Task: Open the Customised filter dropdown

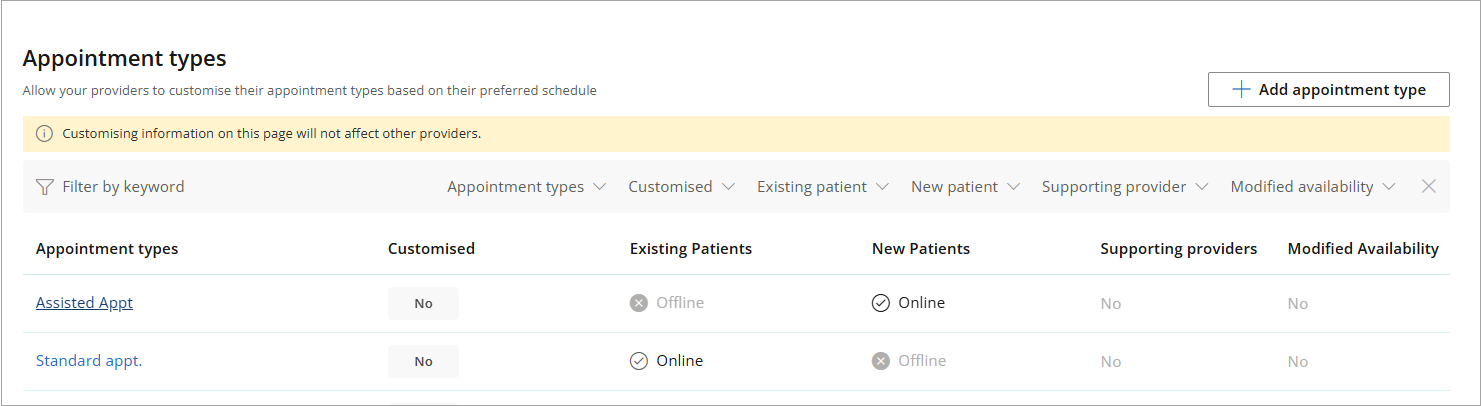Action: (x=682, y=187)
